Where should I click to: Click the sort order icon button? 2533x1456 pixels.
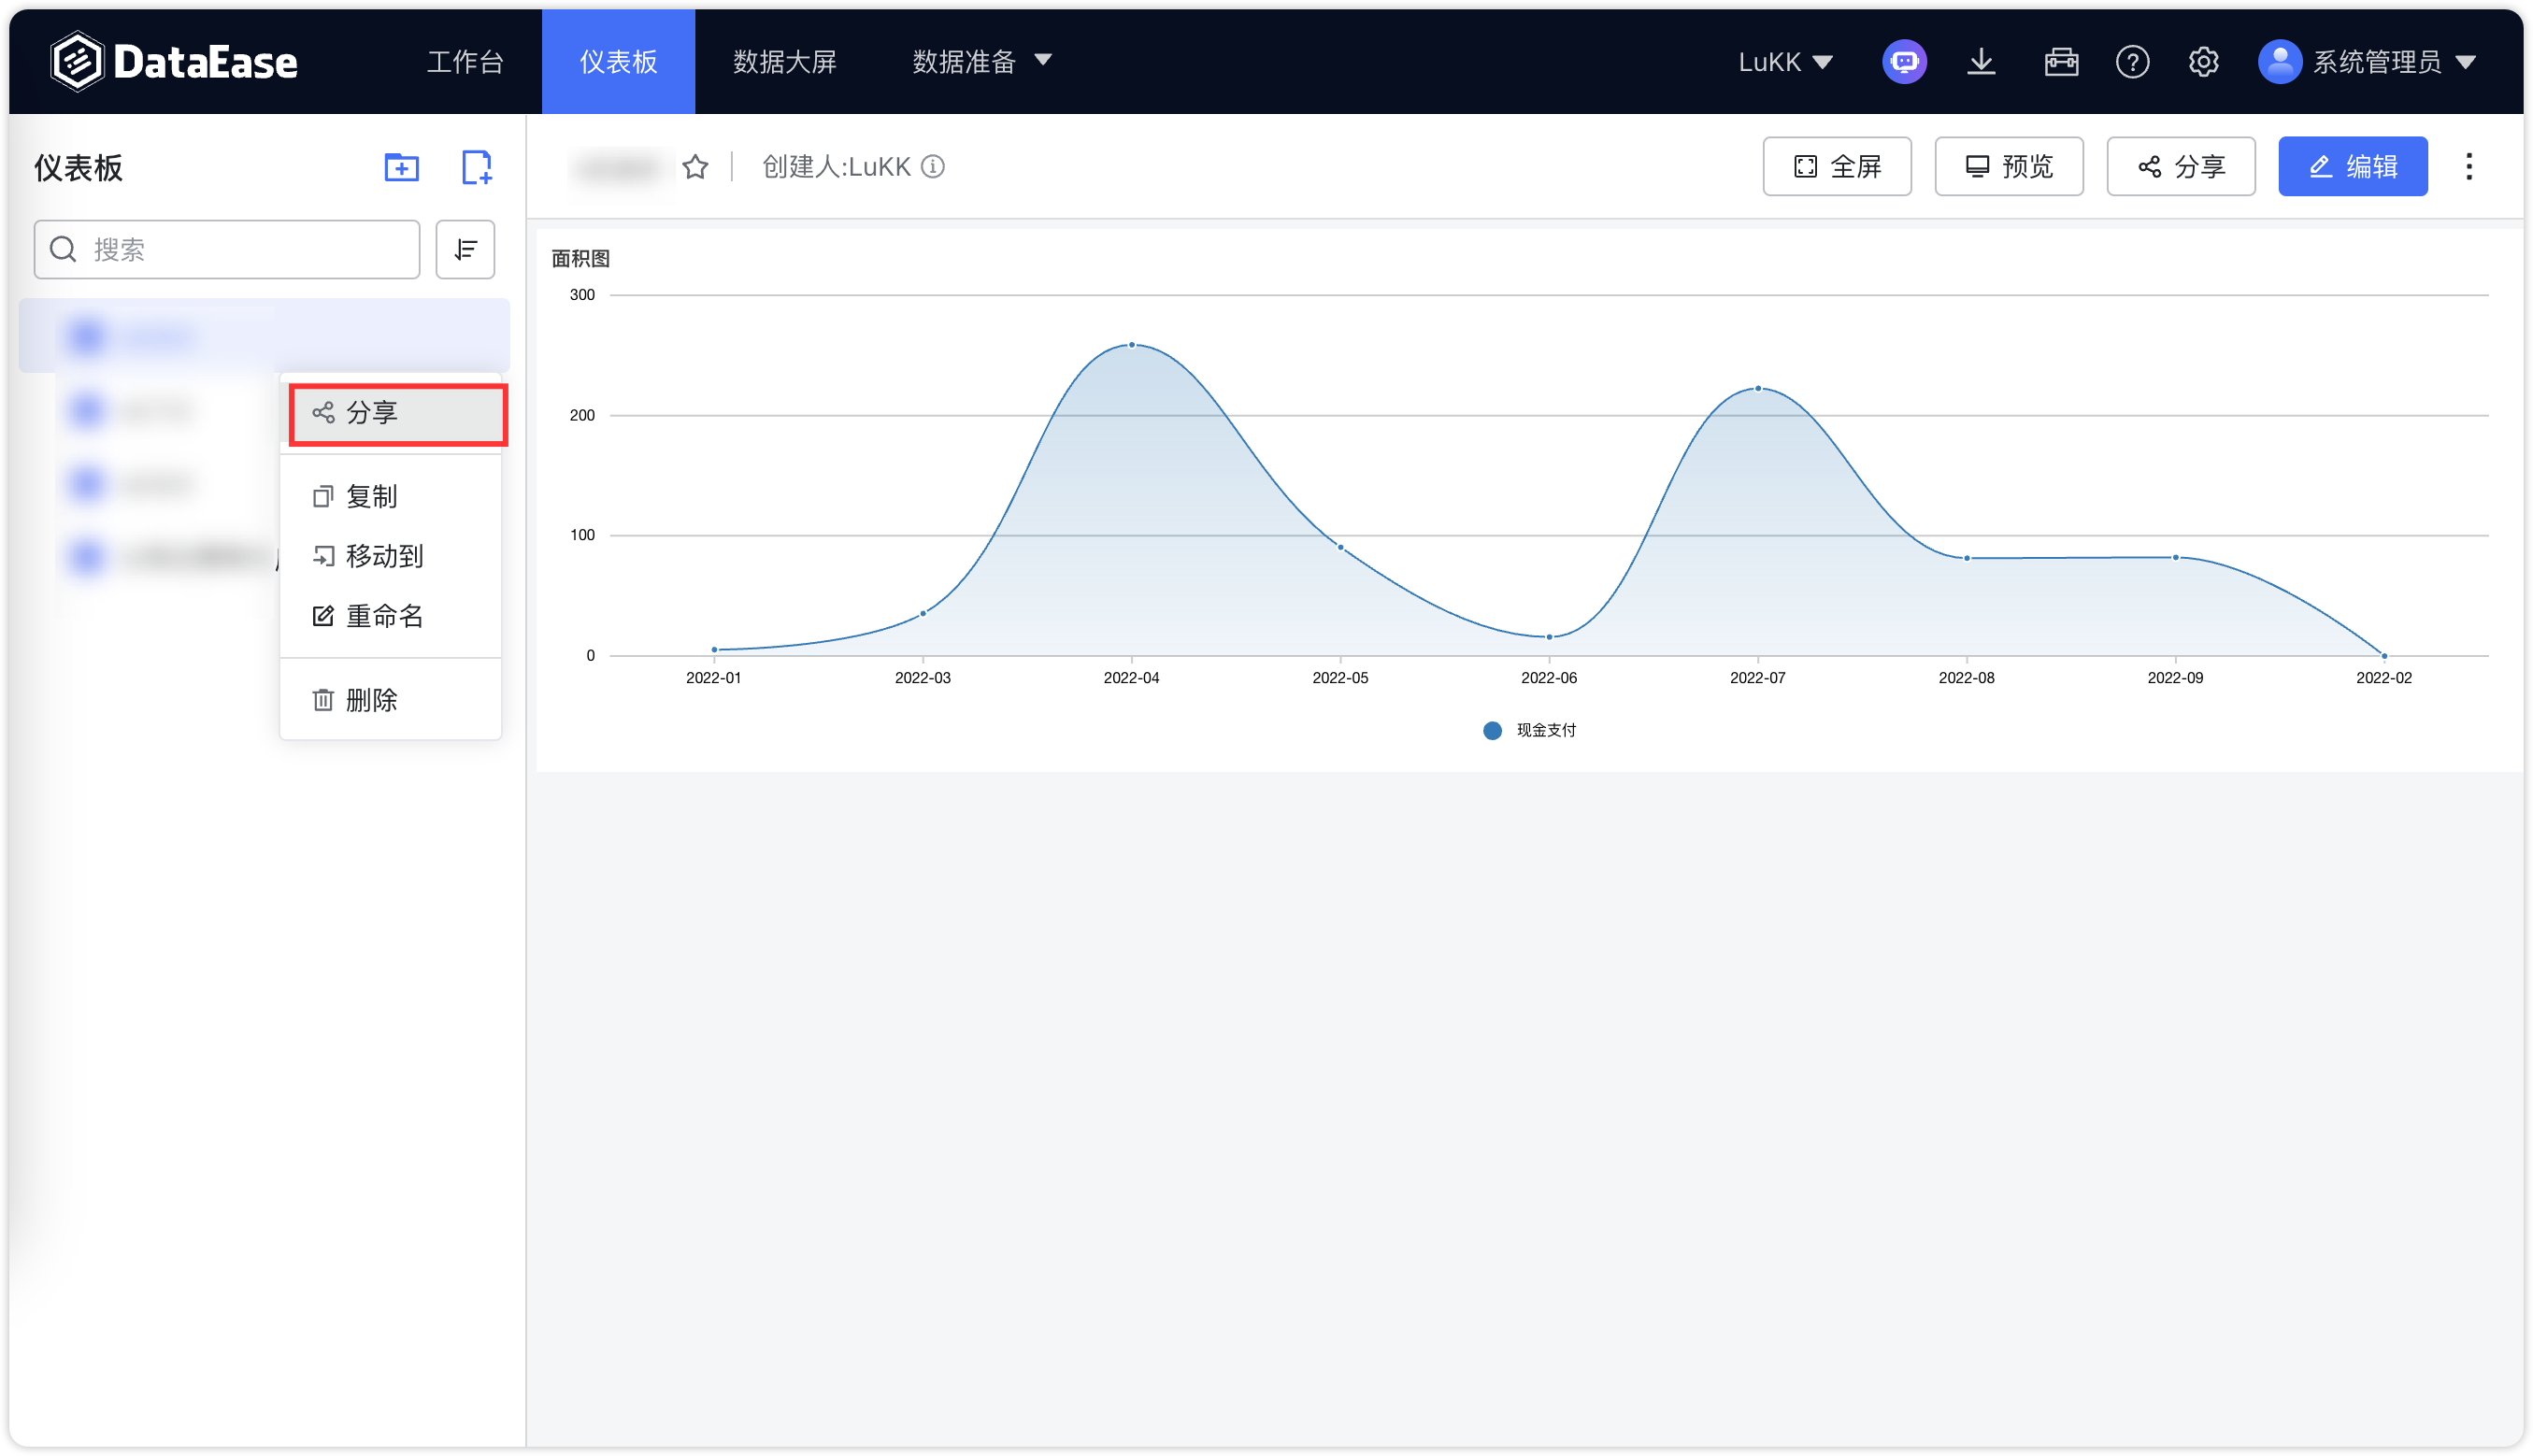pos(465,249)
